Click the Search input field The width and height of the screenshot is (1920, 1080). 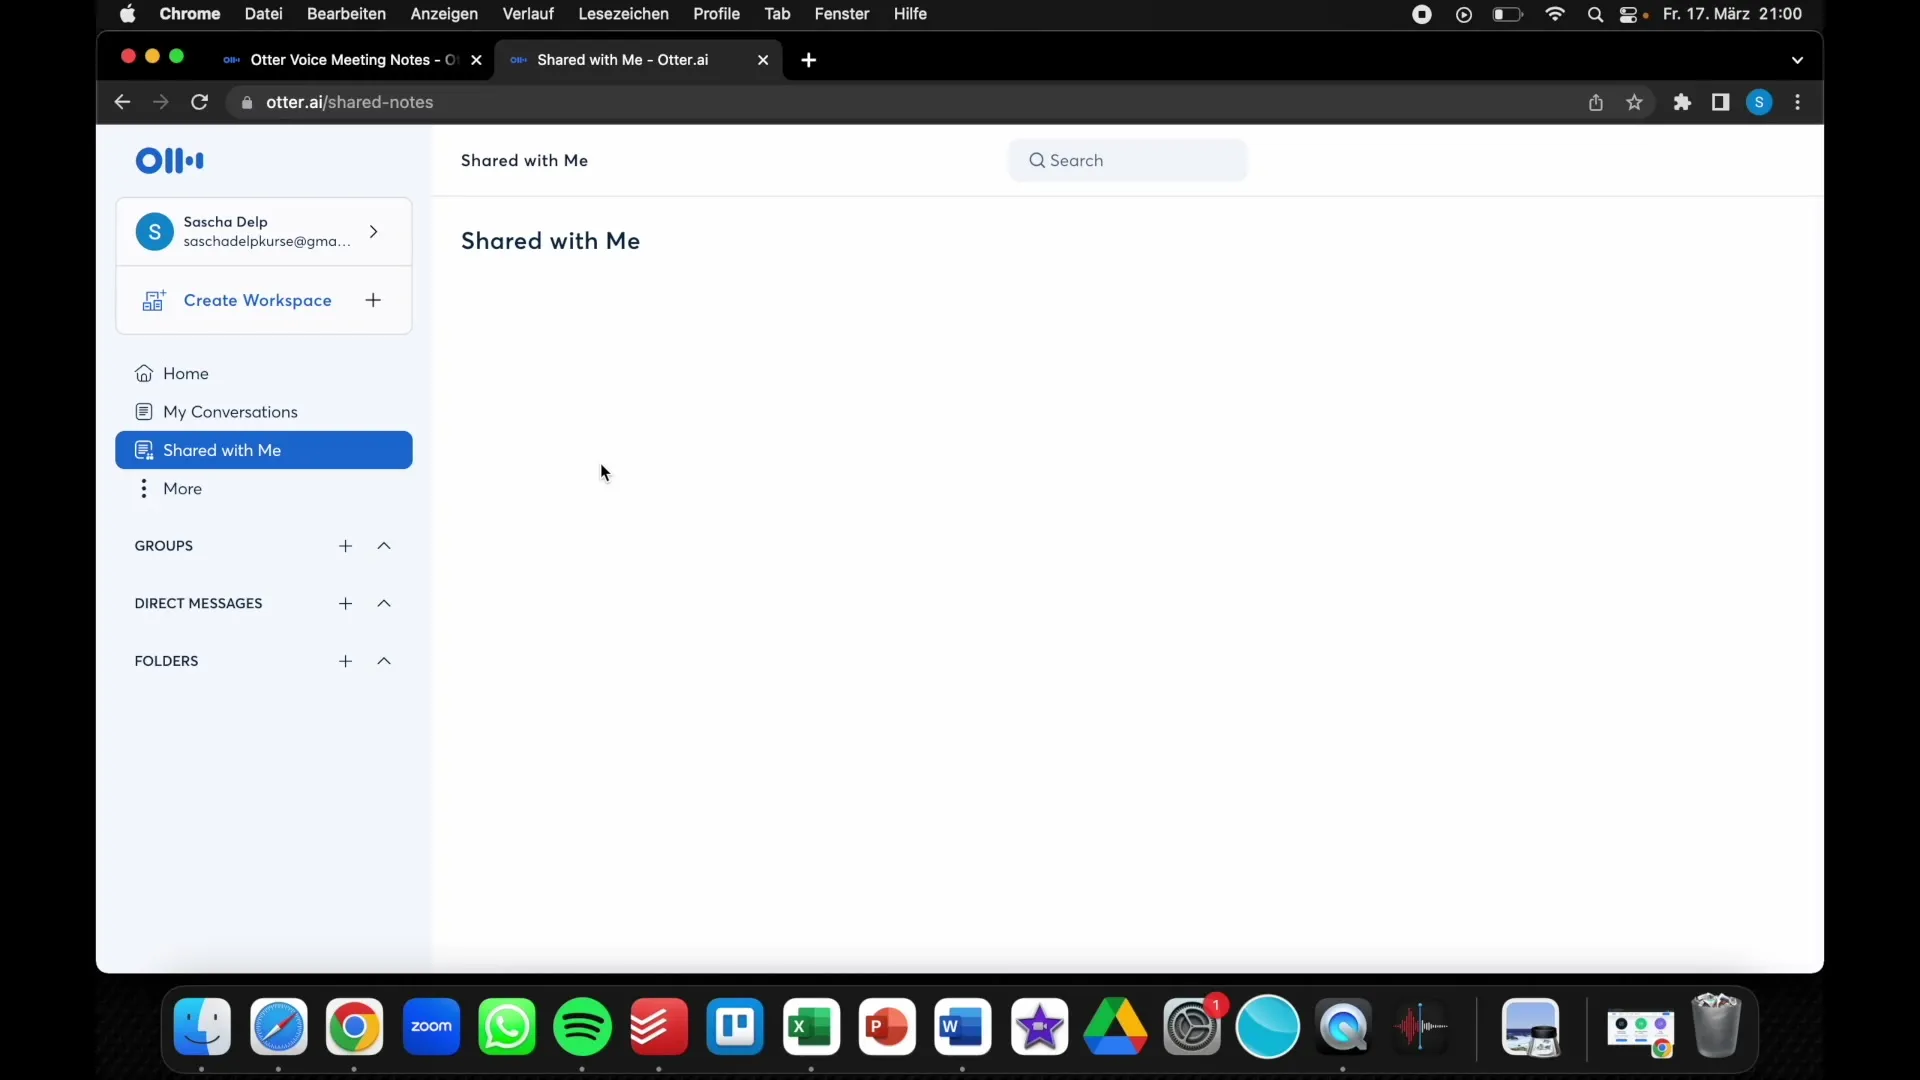point(1129,160)
